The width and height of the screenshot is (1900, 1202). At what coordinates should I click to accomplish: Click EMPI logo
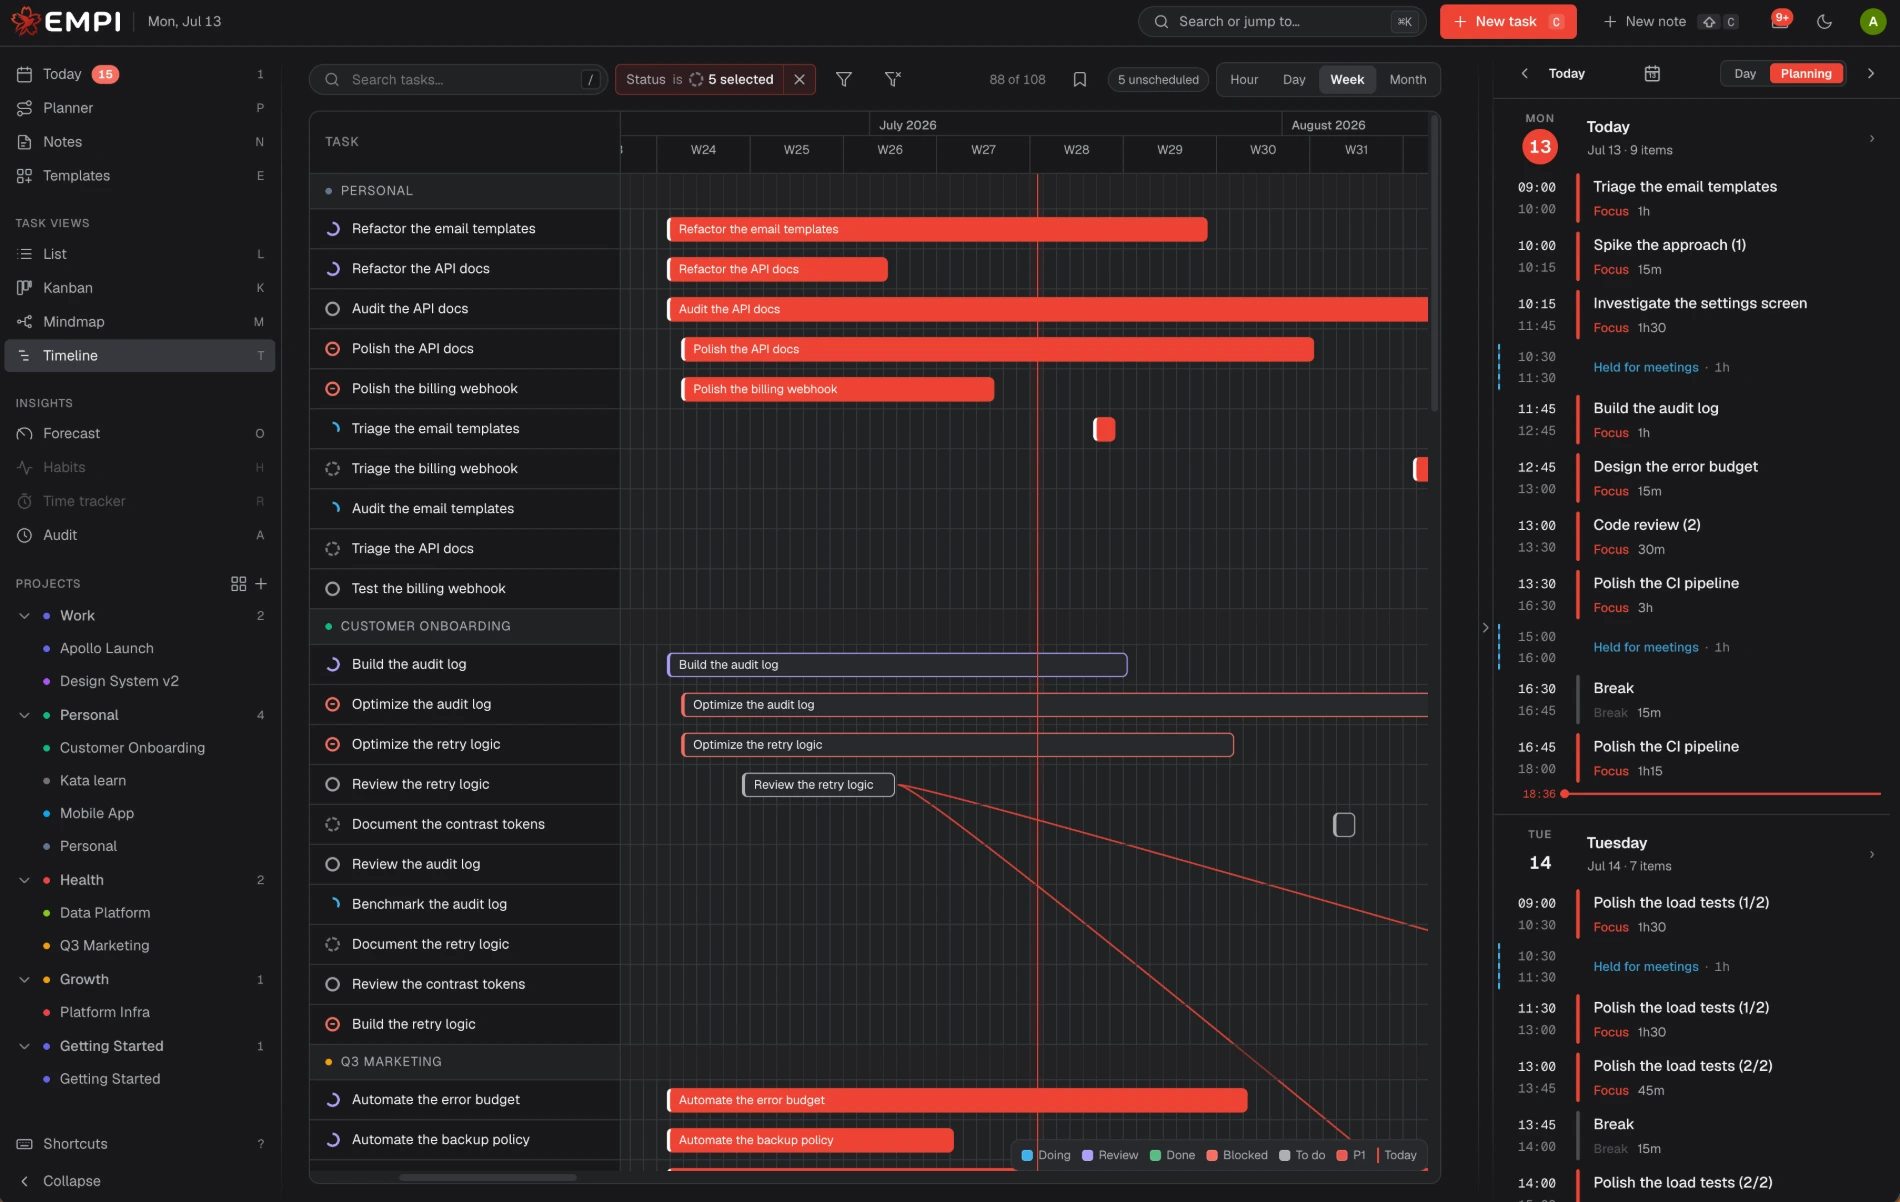click(65, 21)
